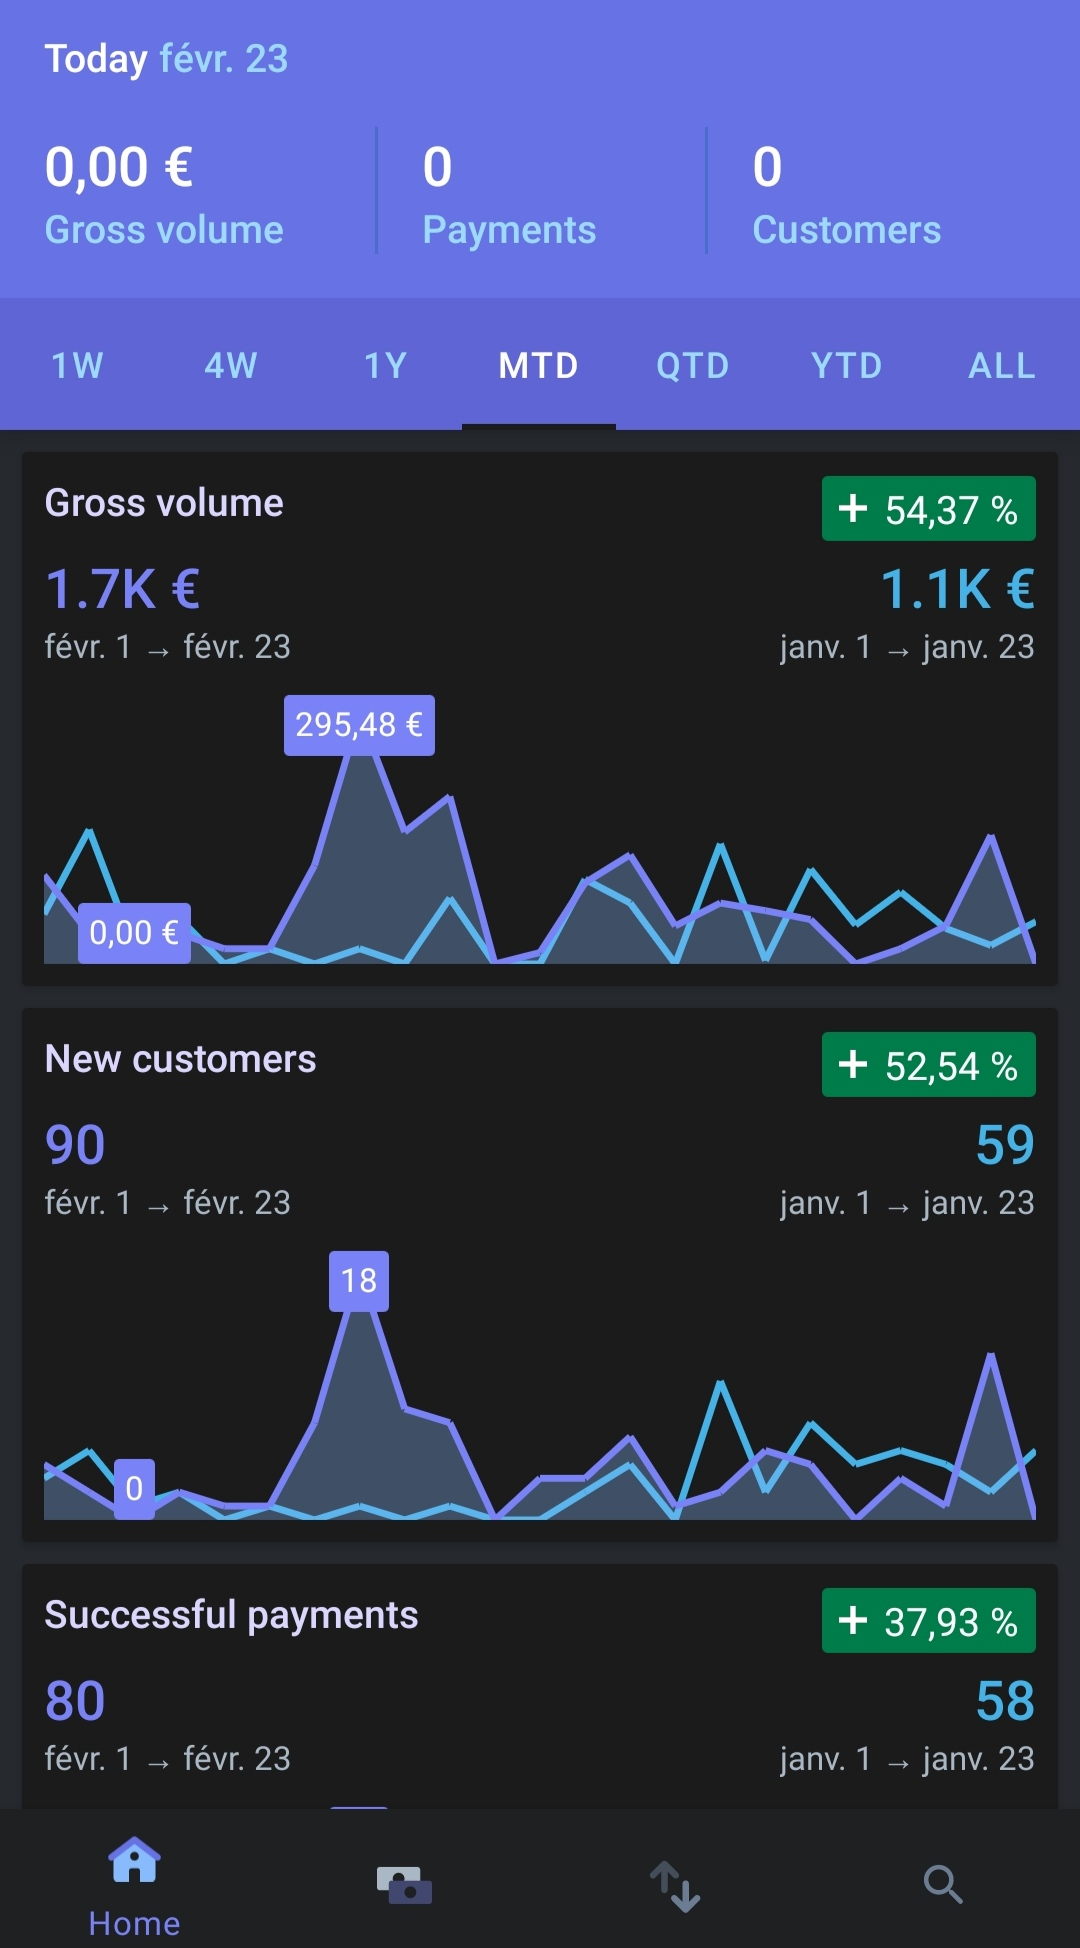Select the YTD time range tab

coord(847,365)
